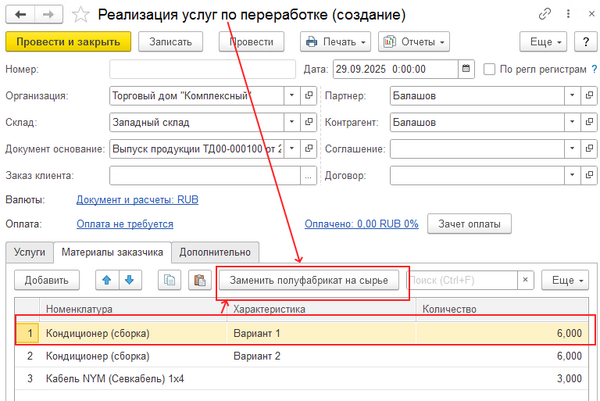Expand the Склад dropdown list
The image size is (600, 401).
(x=293, y=123)
